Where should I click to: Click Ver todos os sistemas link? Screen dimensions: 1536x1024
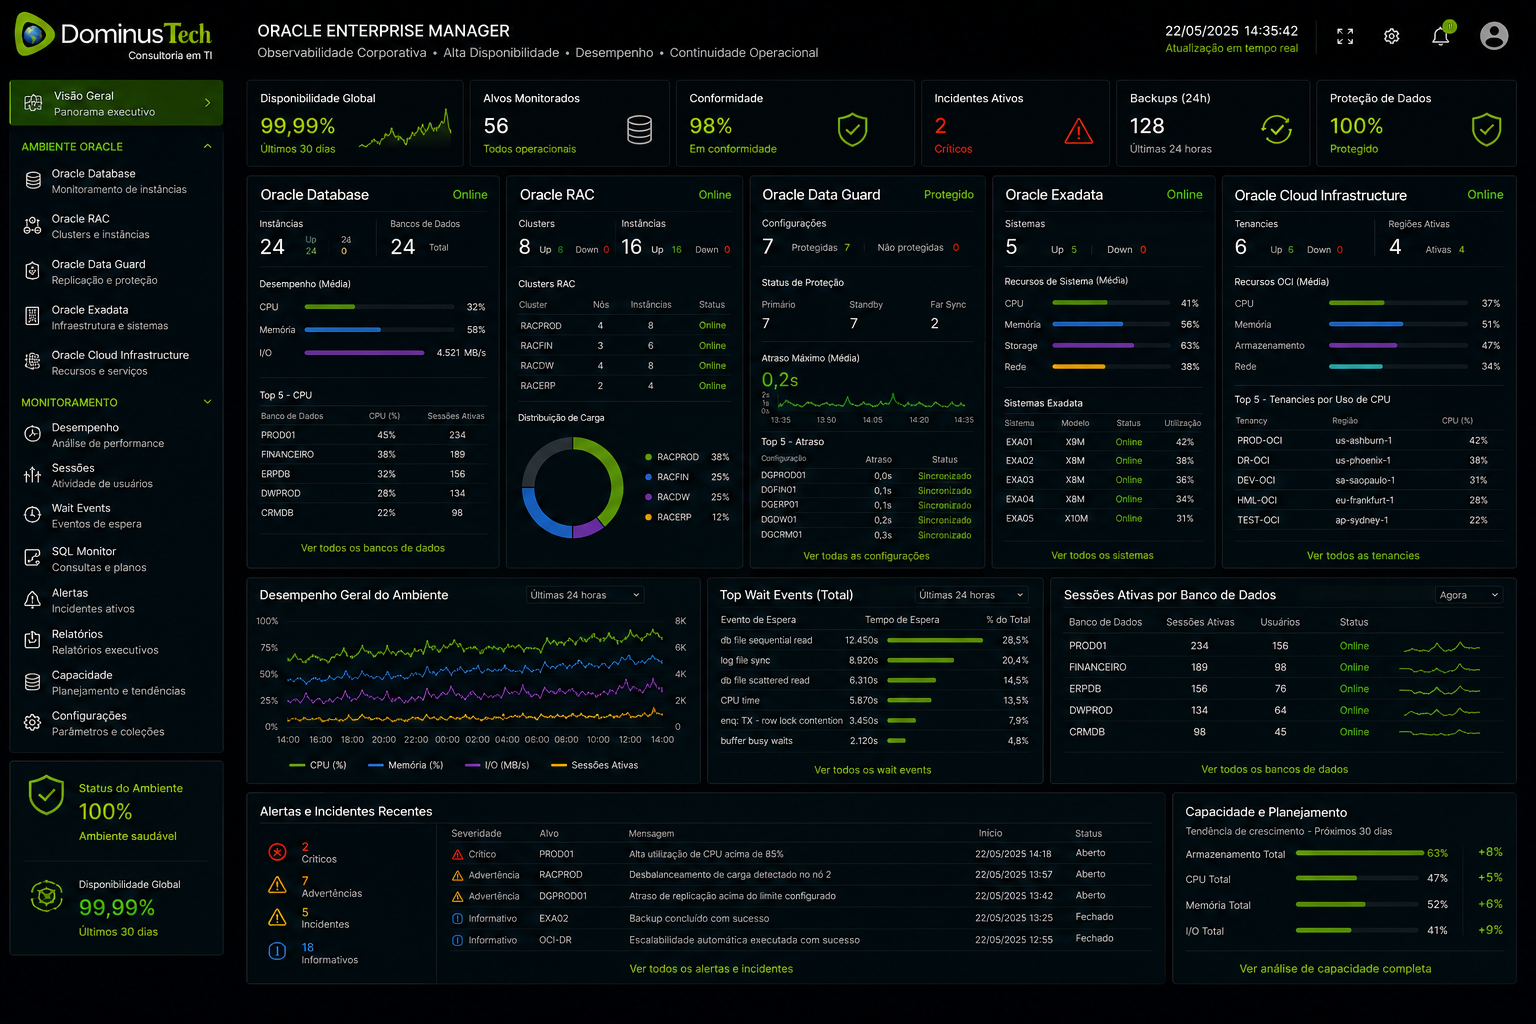(1102, 555)
